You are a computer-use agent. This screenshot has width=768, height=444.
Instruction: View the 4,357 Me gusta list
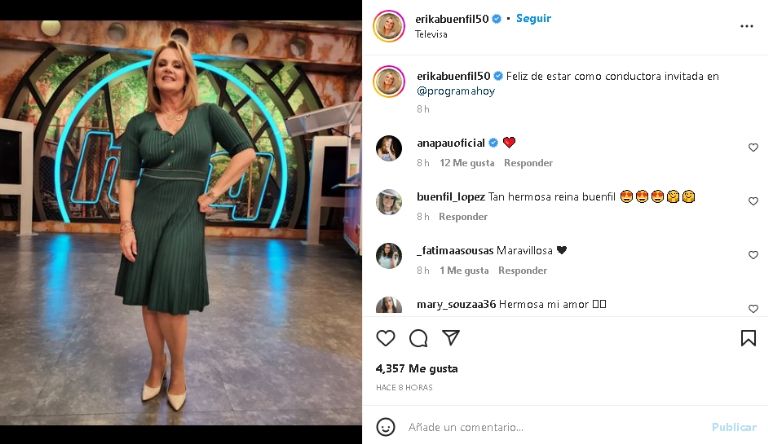417,369
